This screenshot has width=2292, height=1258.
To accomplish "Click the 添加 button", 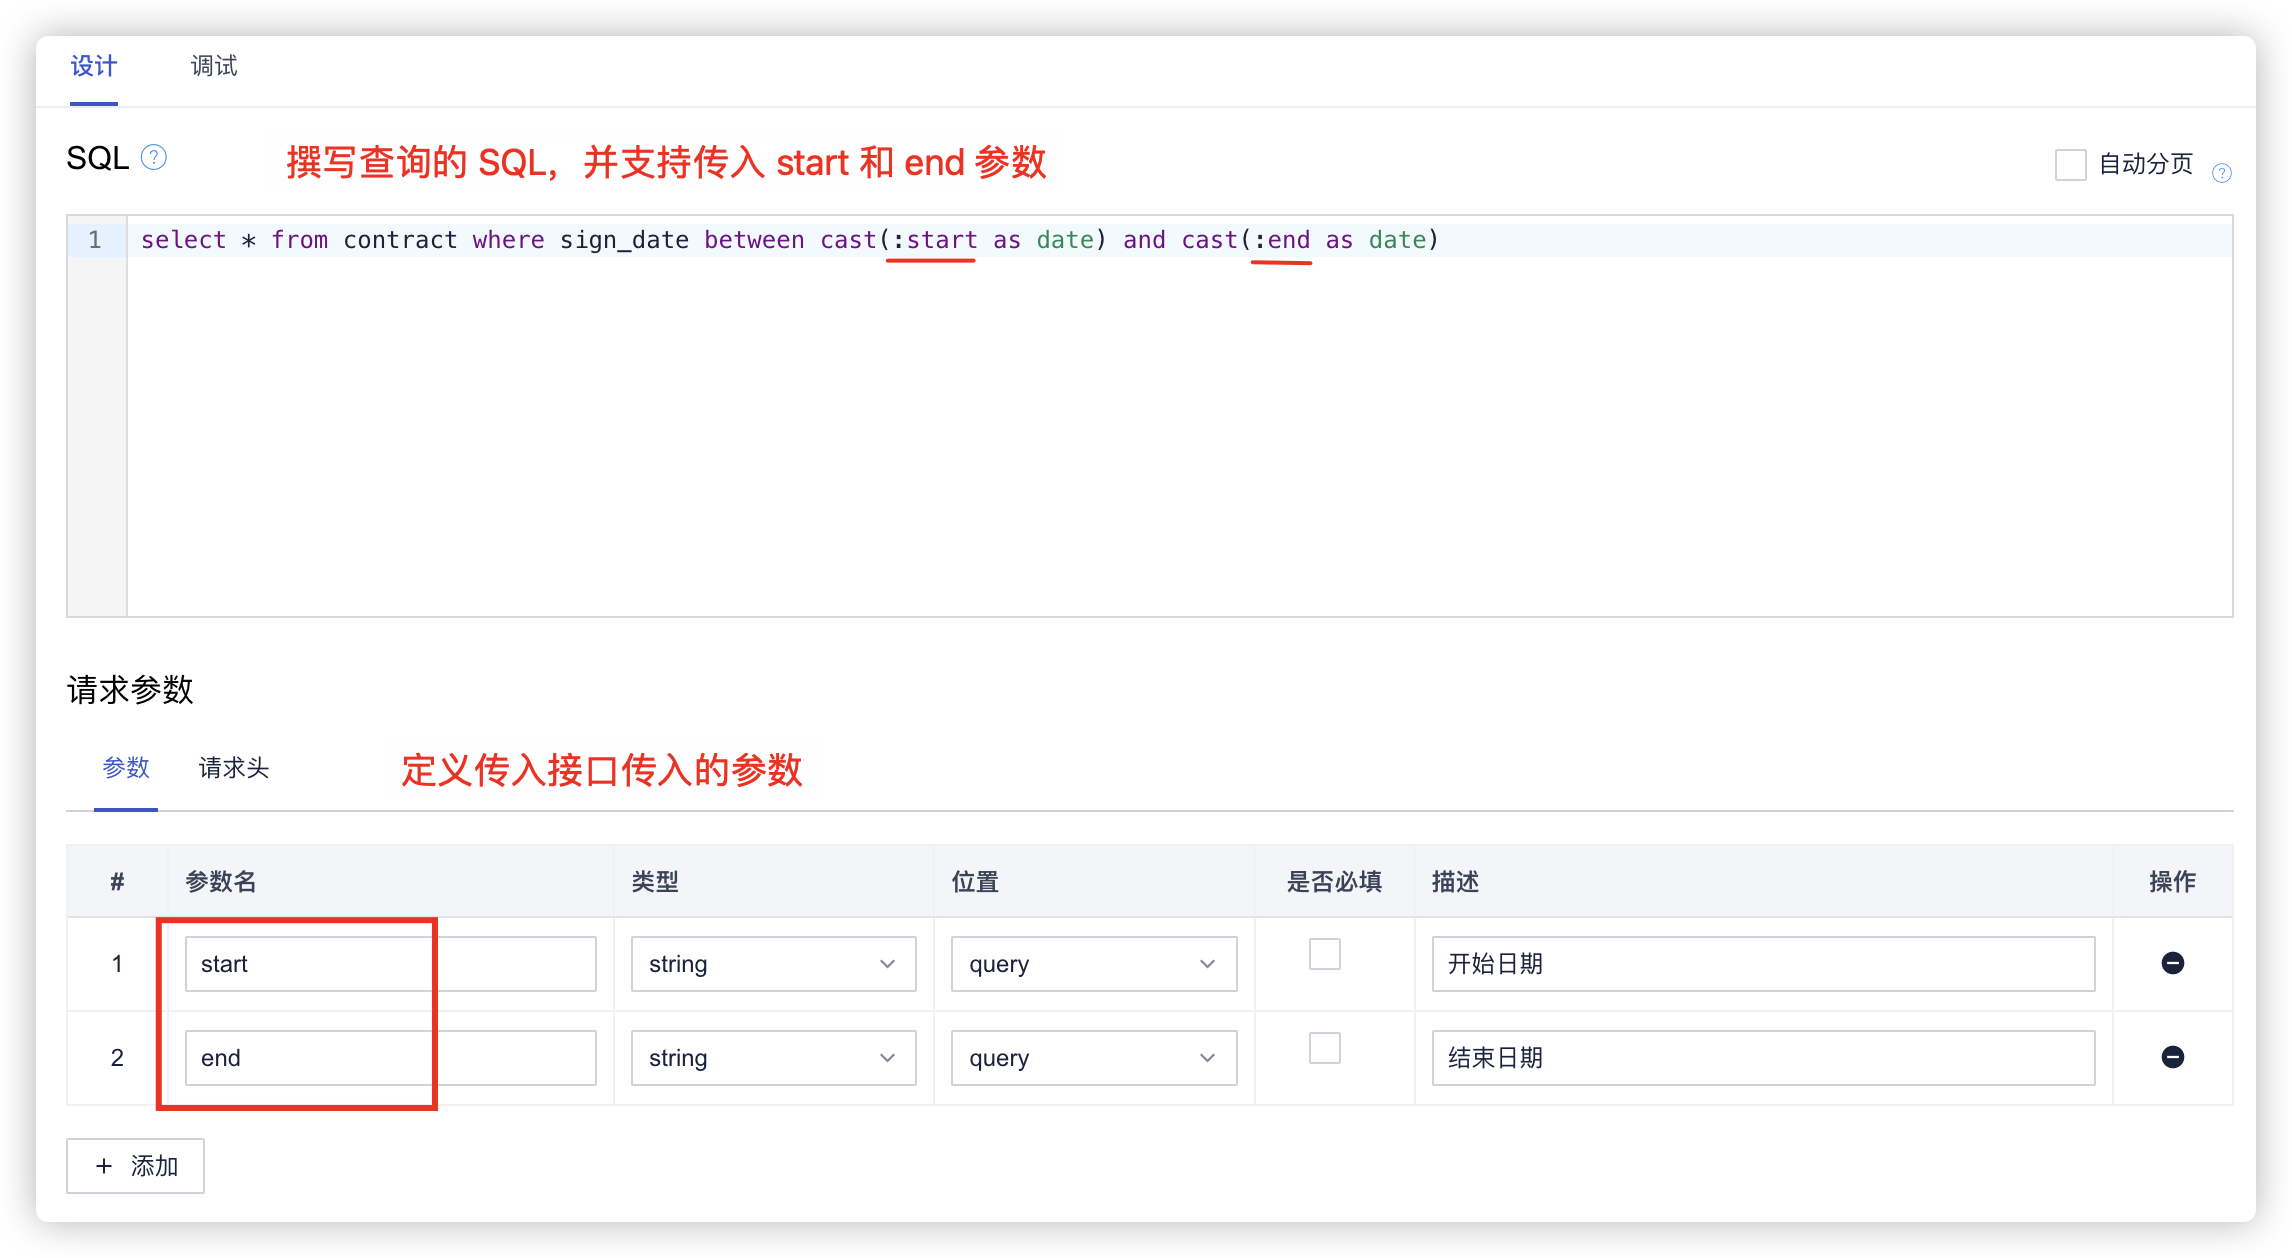I will click(135, 1166).
